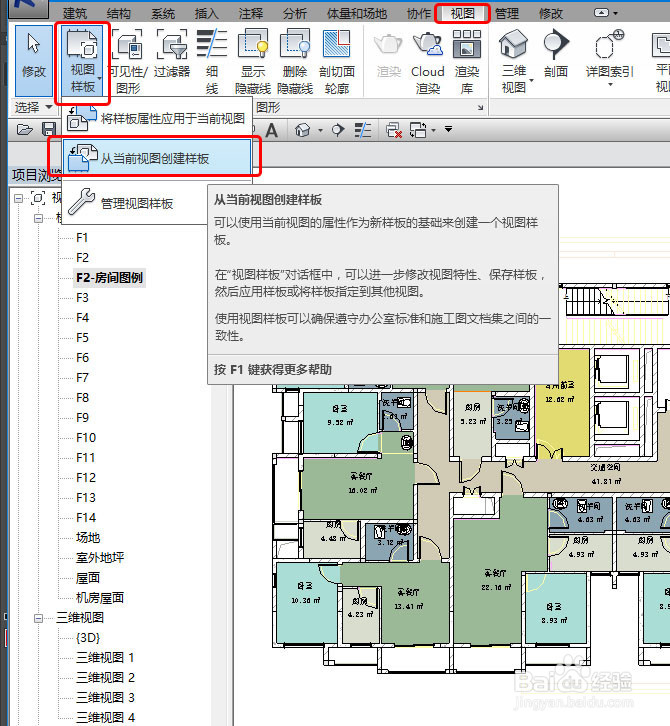
Task: Switch to the 修改 ribbon tab
Action: click(551, 13)
